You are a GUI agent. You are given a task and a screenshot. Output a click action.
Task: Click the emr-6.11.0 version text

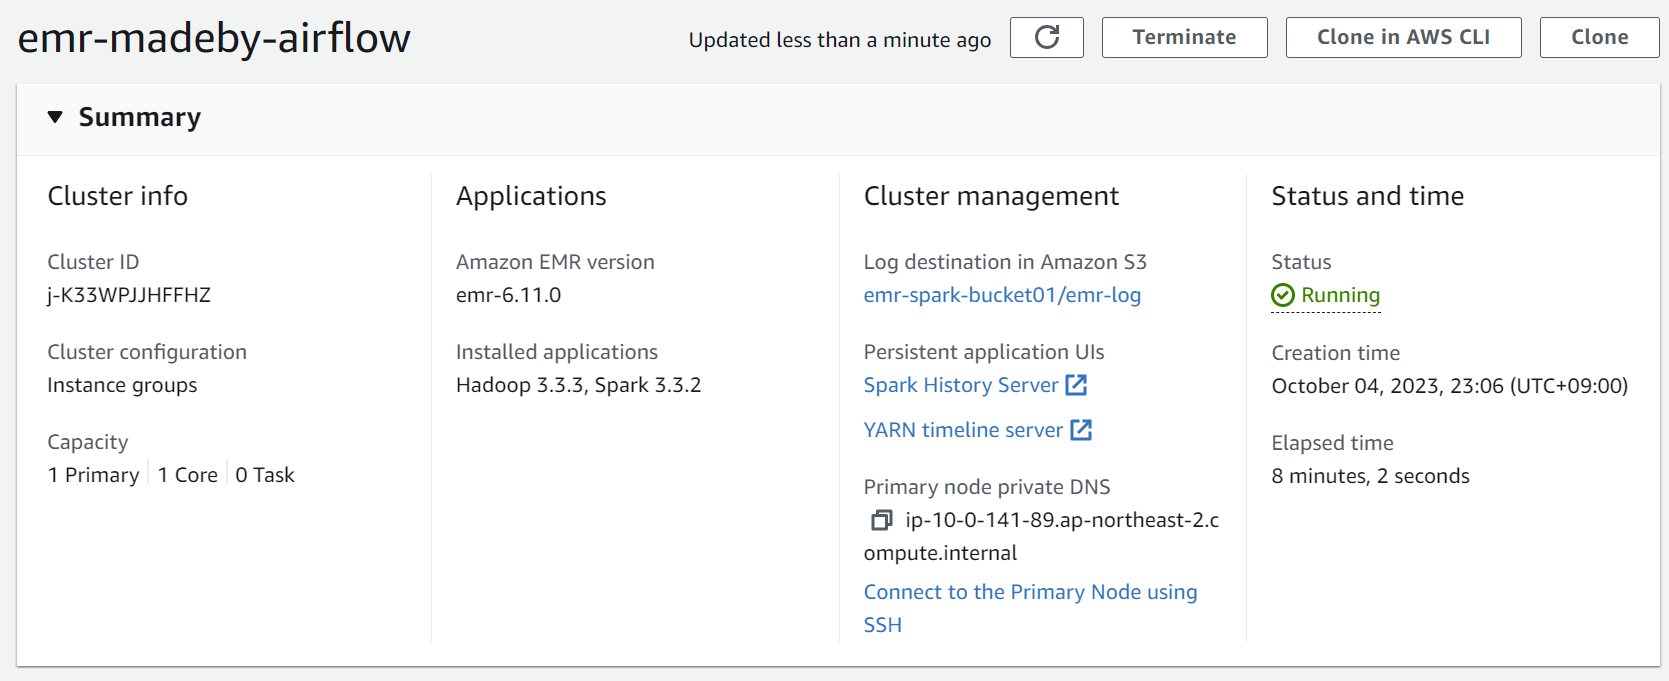(x=508, y=295)
